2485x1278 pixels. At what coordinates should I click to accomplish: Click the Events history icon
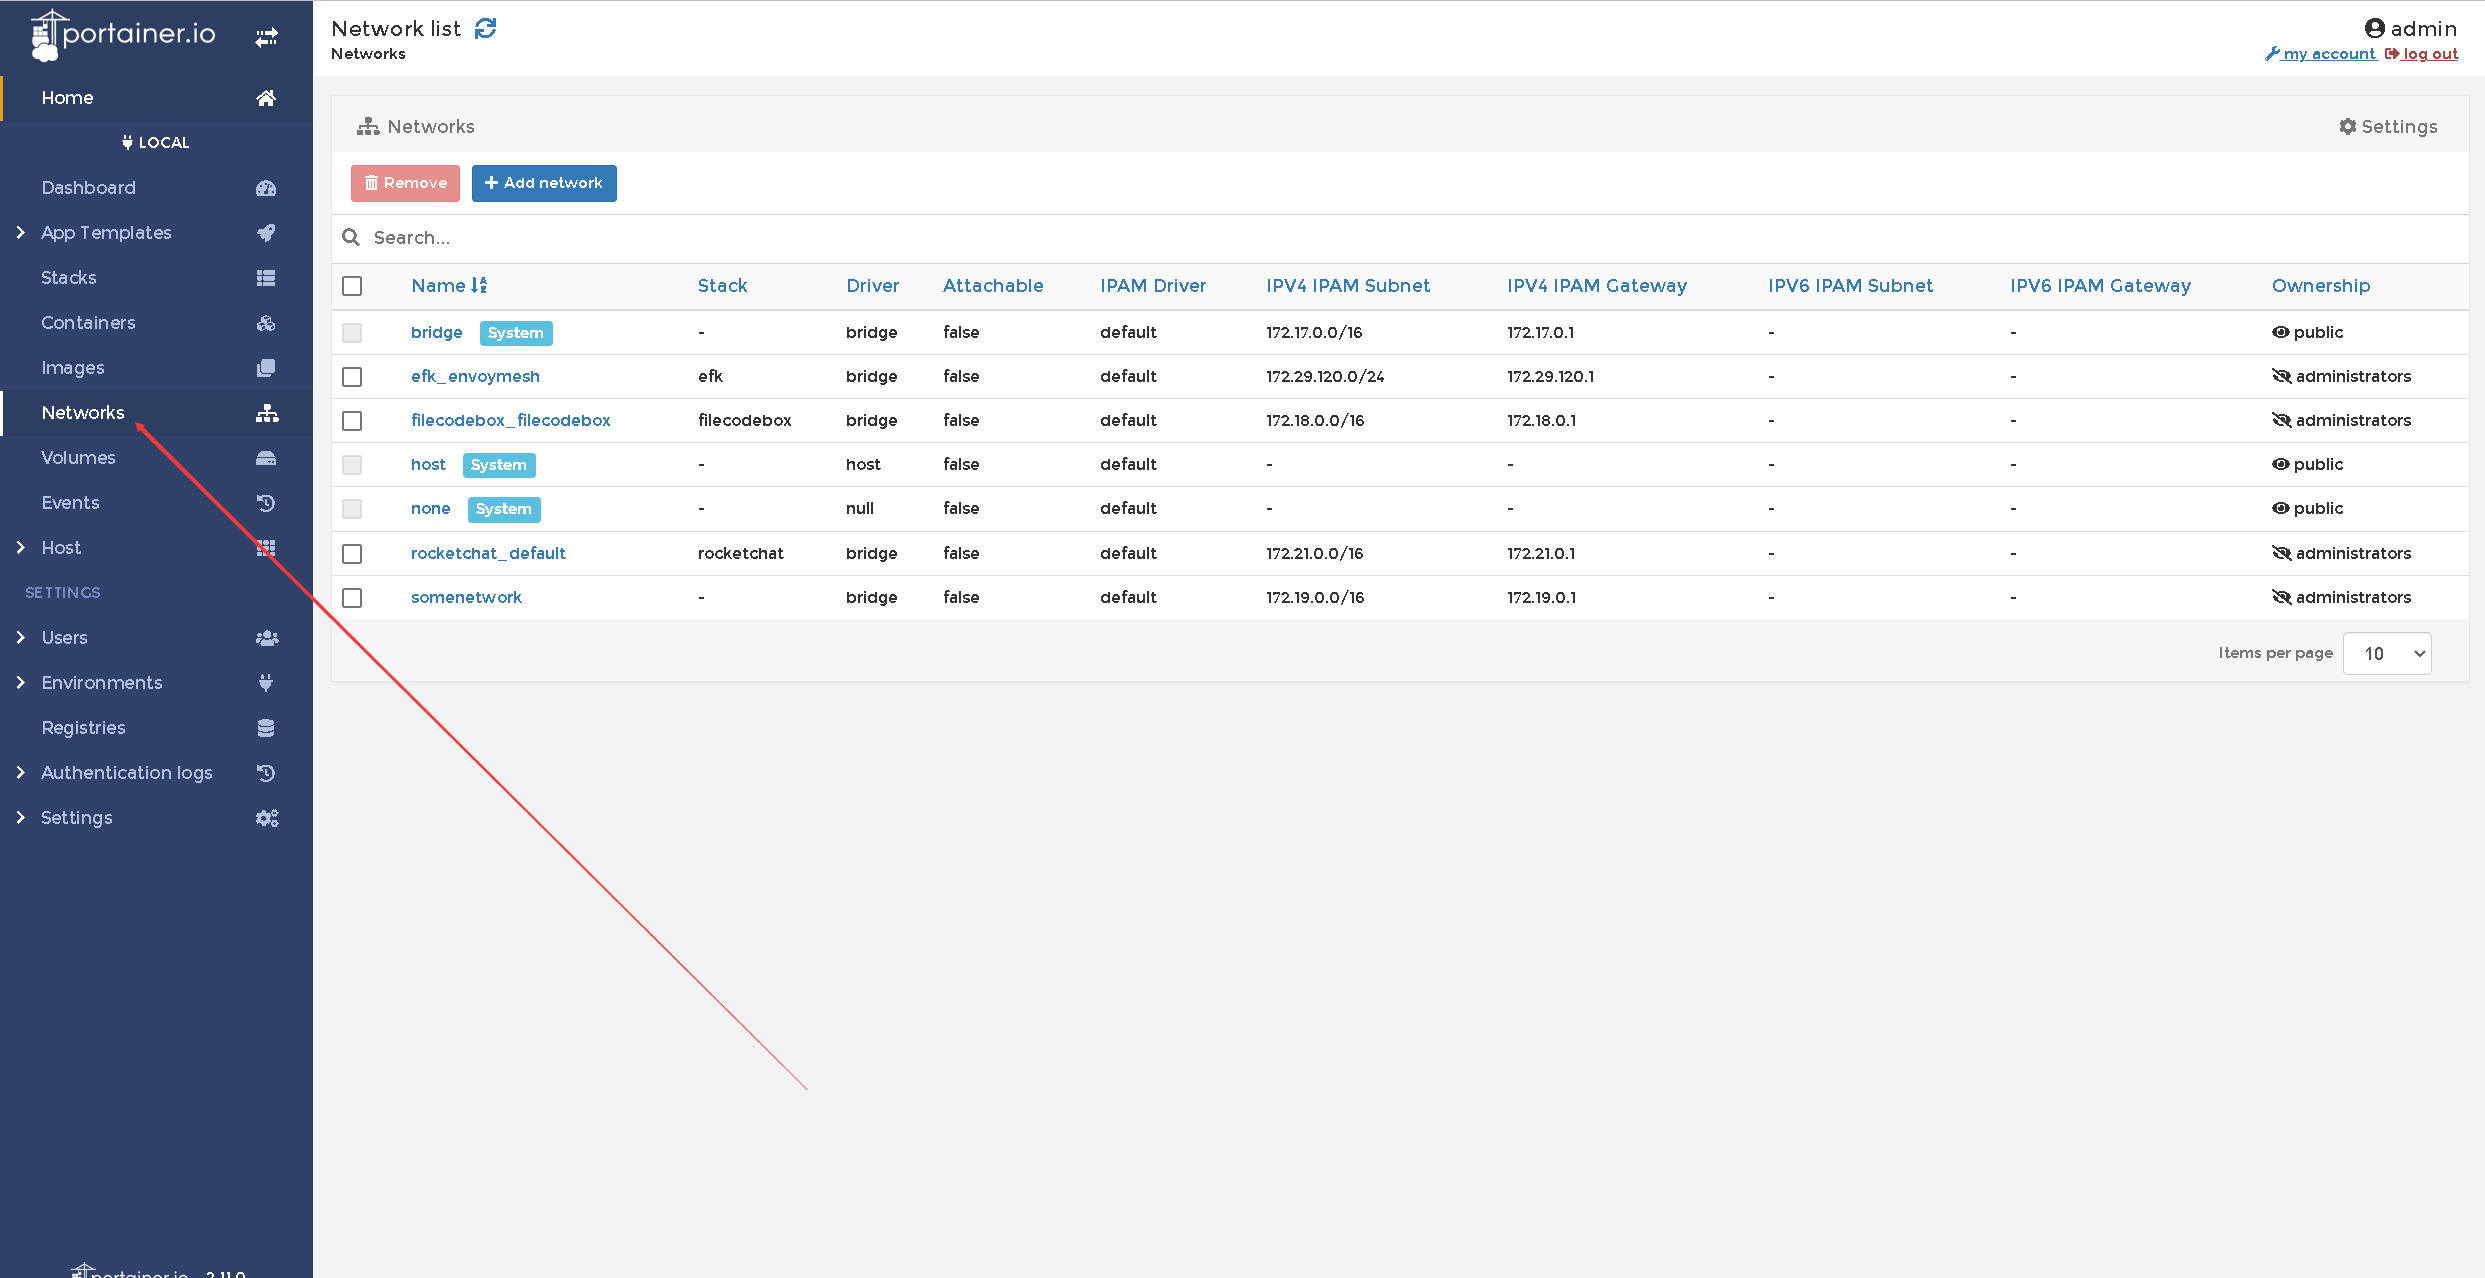(x=266, y=503)
